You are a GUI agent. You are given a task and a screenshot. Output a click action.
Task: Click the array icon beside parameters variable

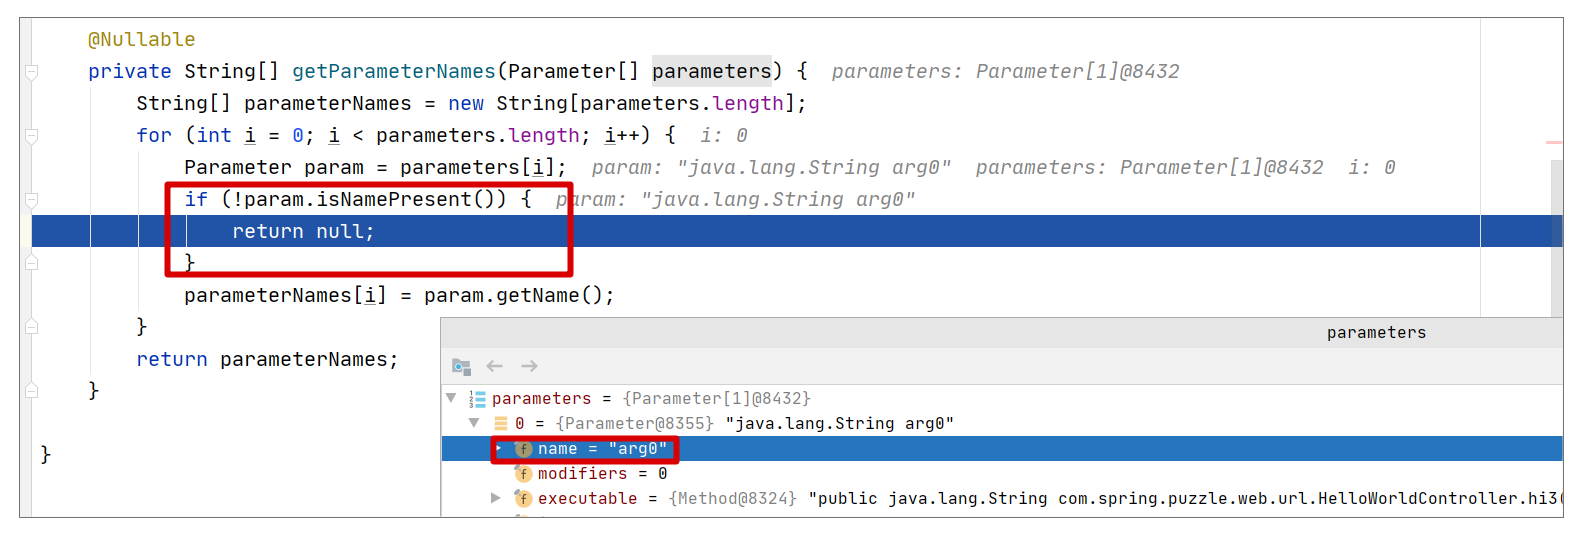(478, 399)
